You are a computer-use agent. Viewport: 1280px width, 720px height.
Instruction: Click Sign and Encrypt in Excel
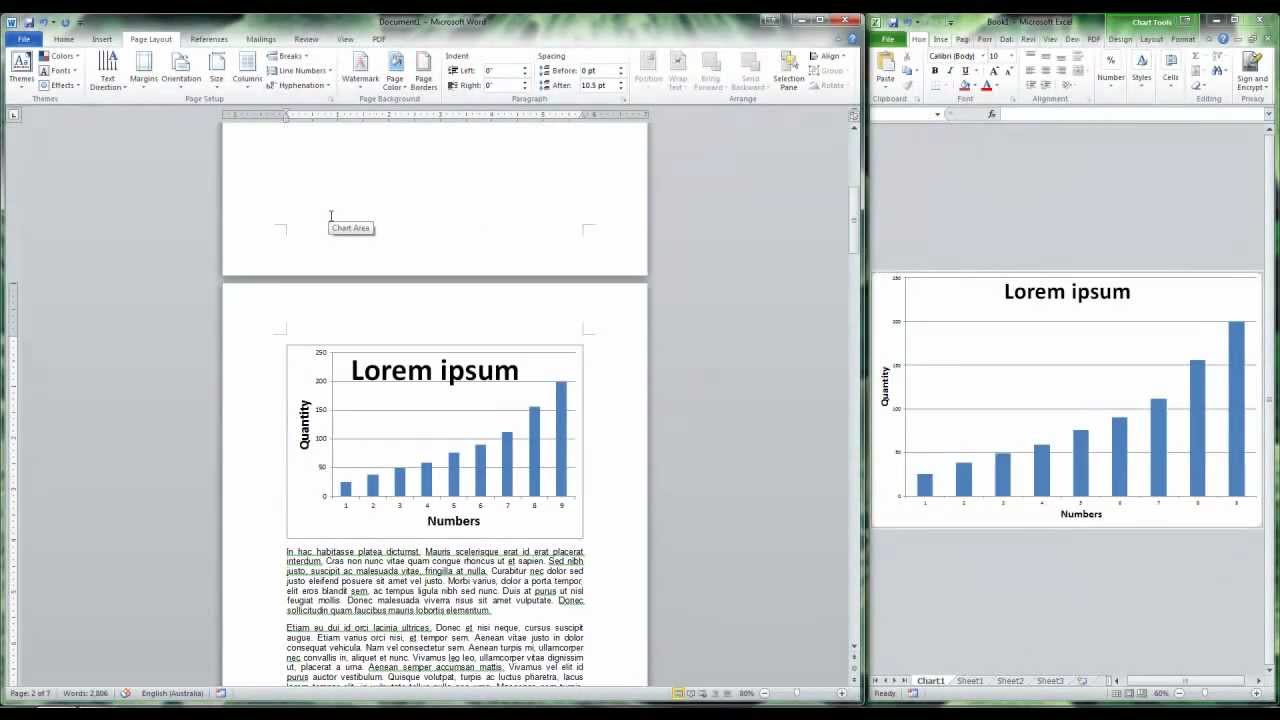tap(1252, 70)
